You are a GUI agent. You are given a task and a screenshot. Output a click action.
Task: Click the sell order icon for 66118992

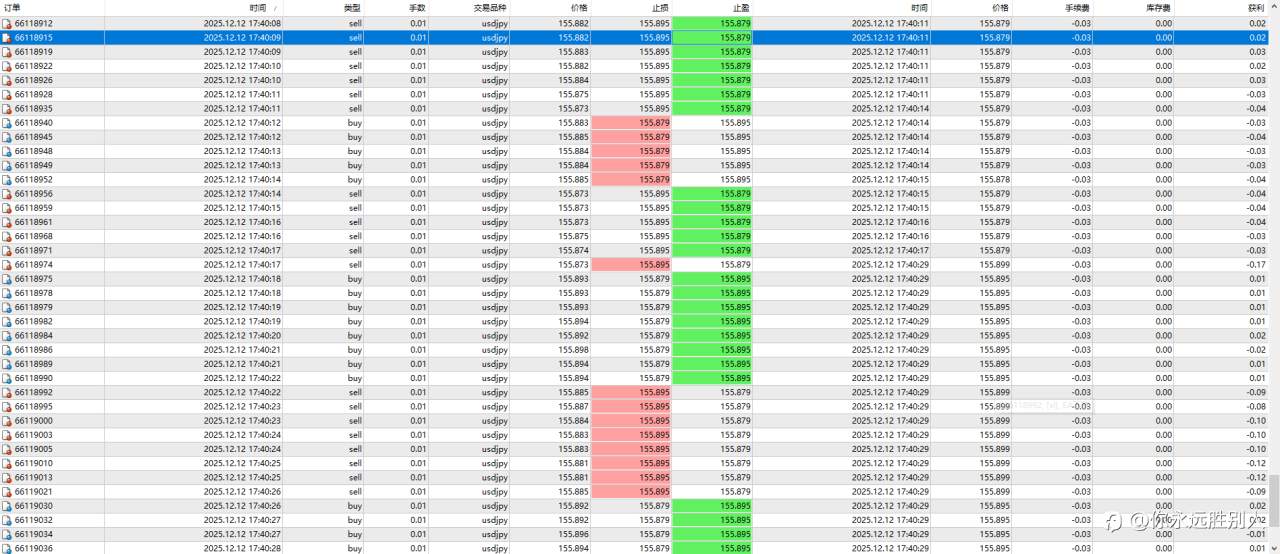(7, 392)
